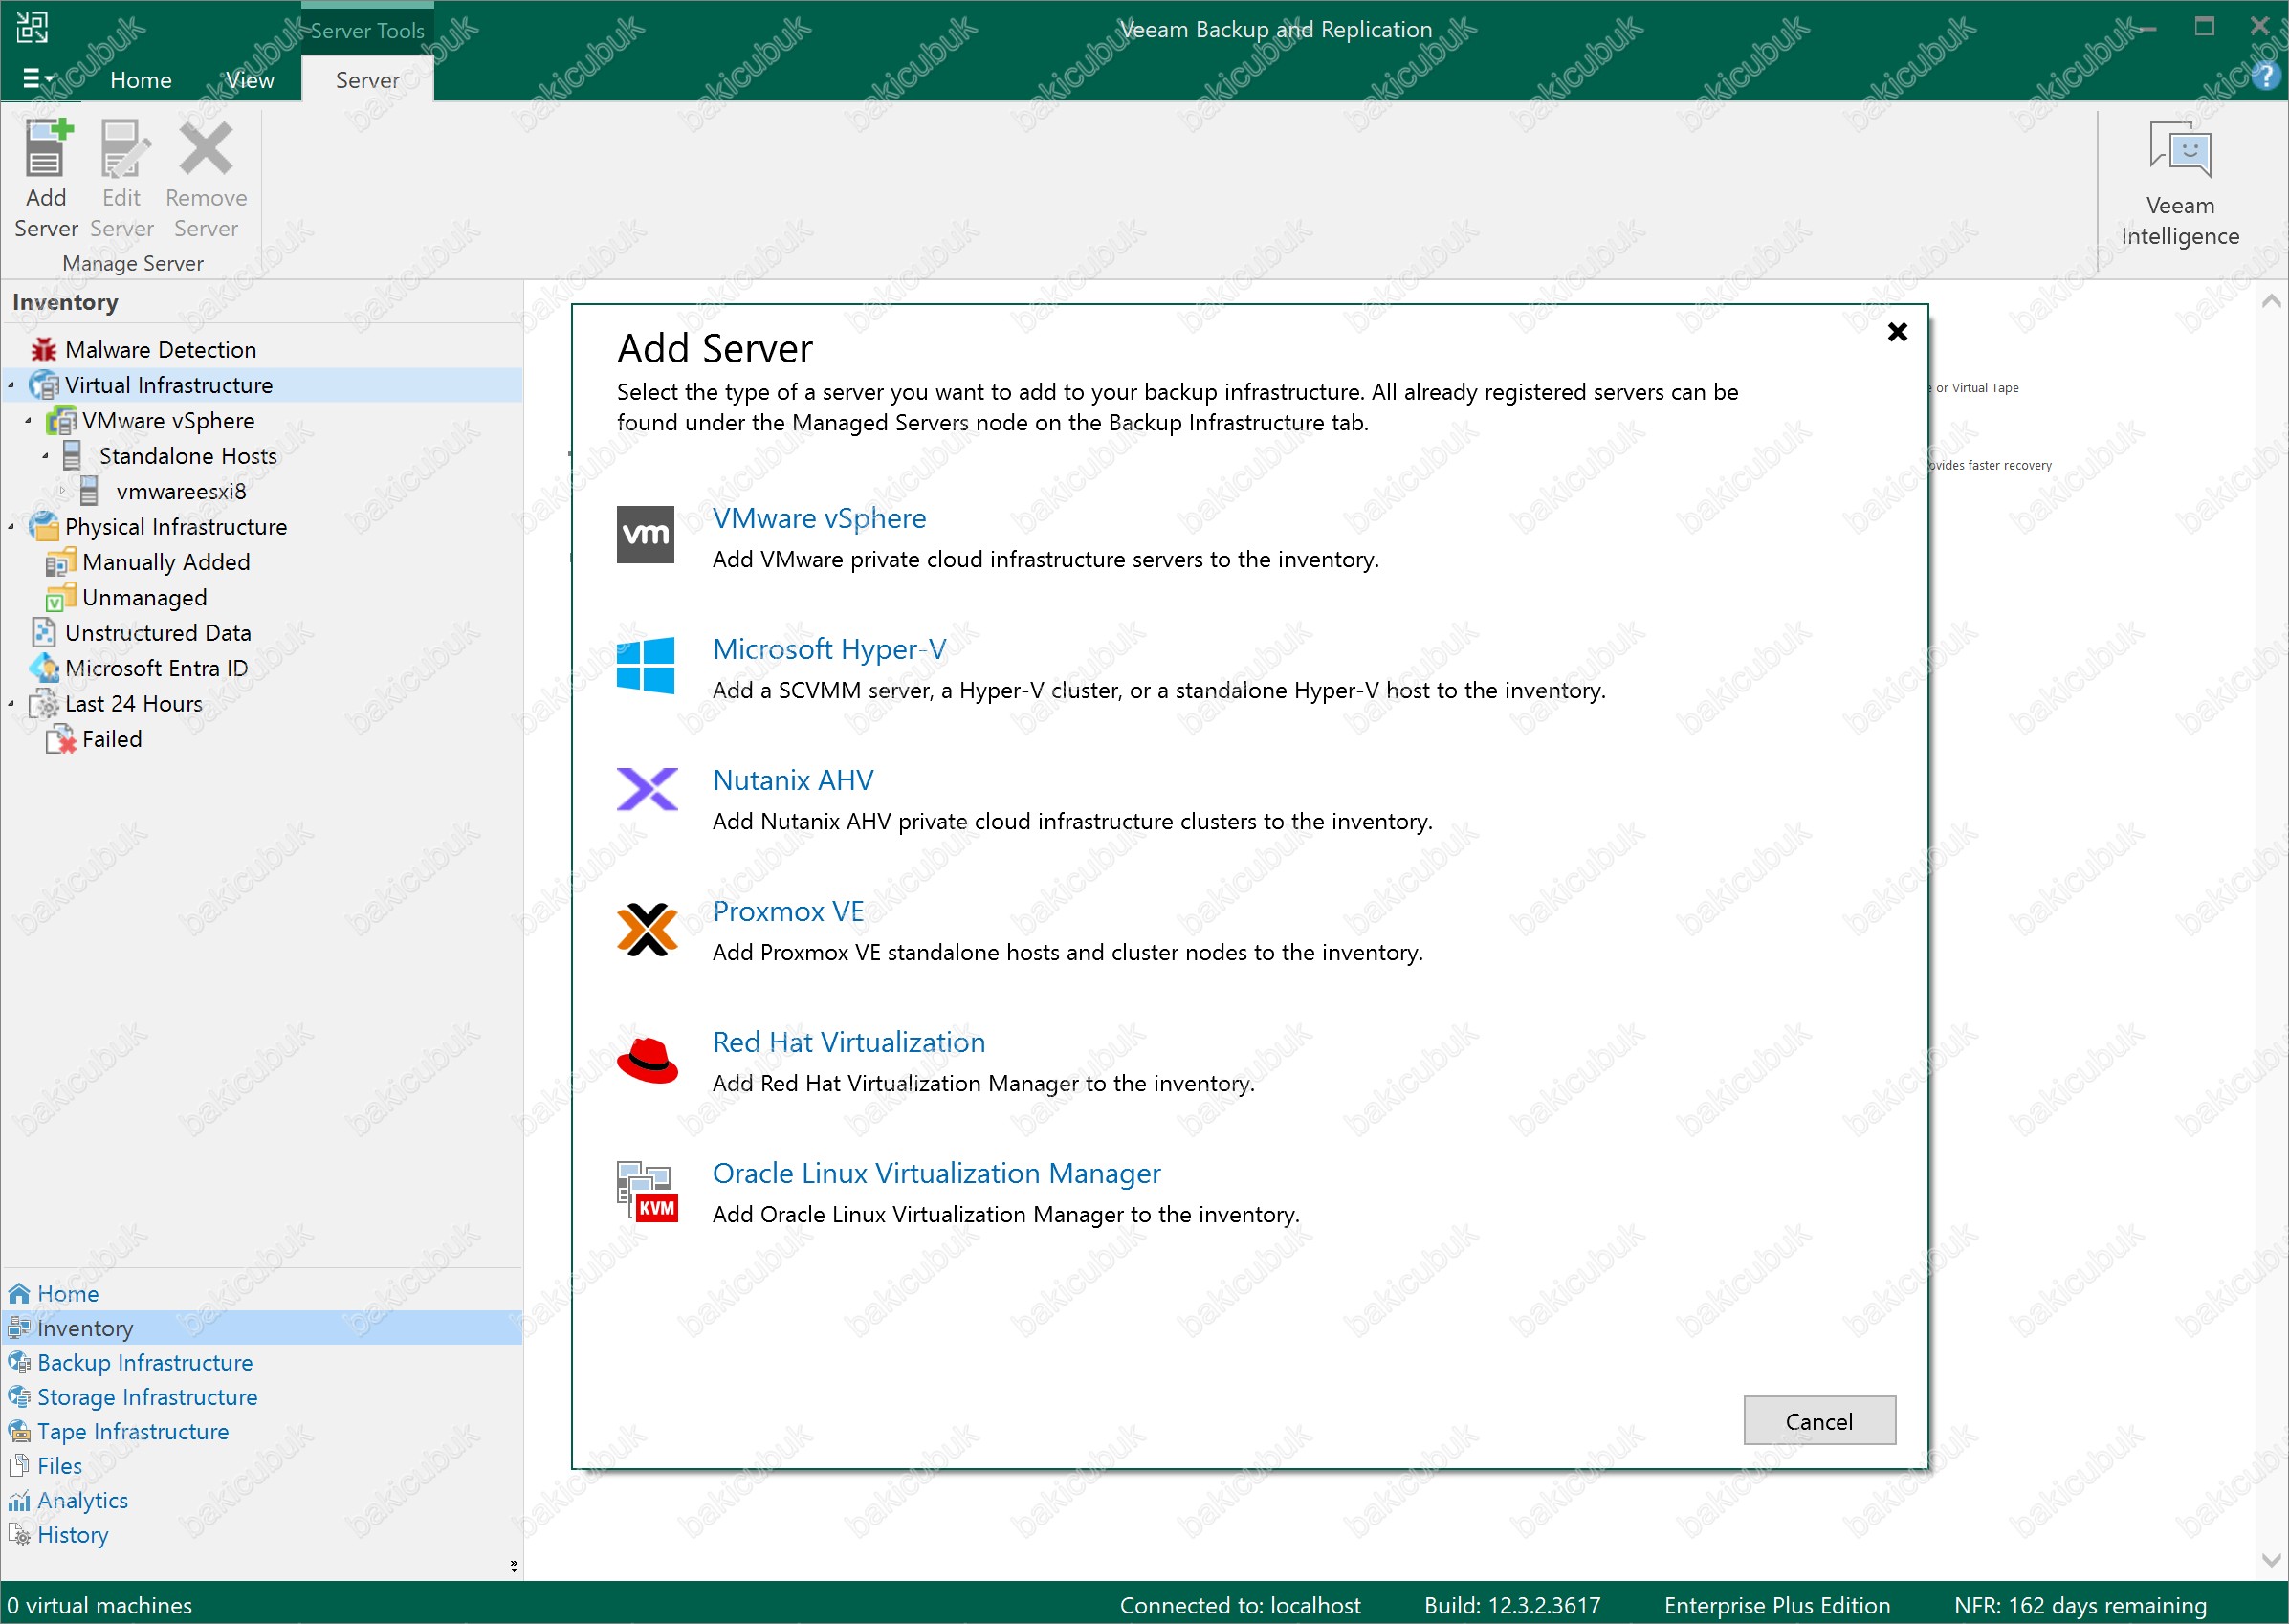This screenshot has height=1624, width=2289.
Task: Choose Nutanix AHV server type link
Action: (793, 780)
